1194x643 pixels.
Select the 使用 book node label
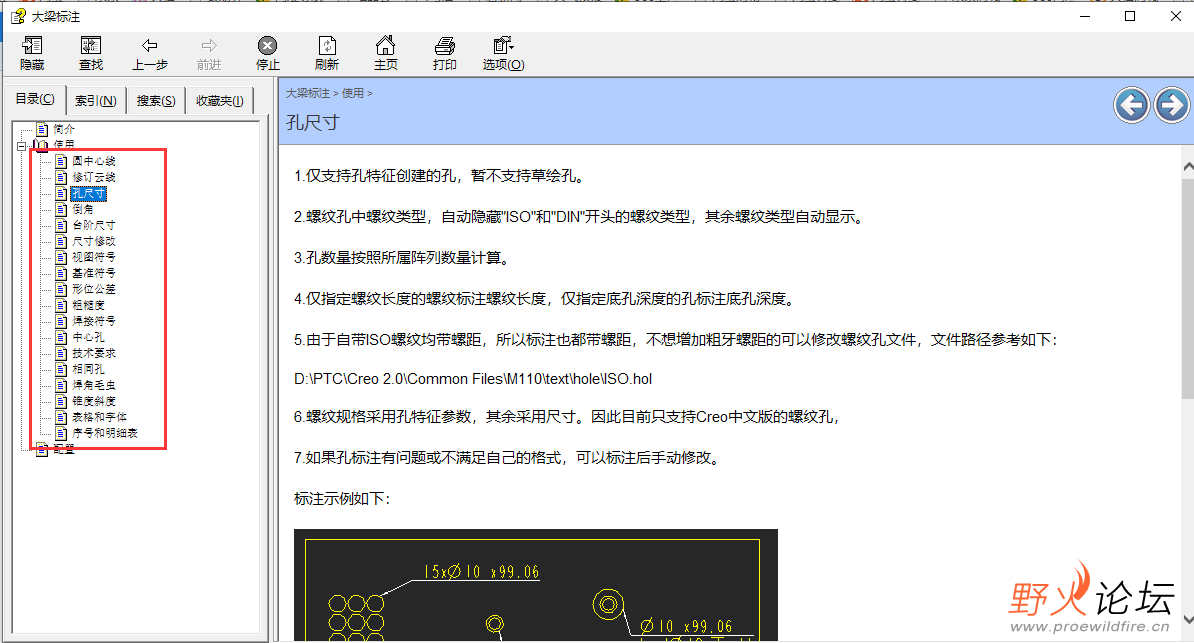click(x=64, y=144)
